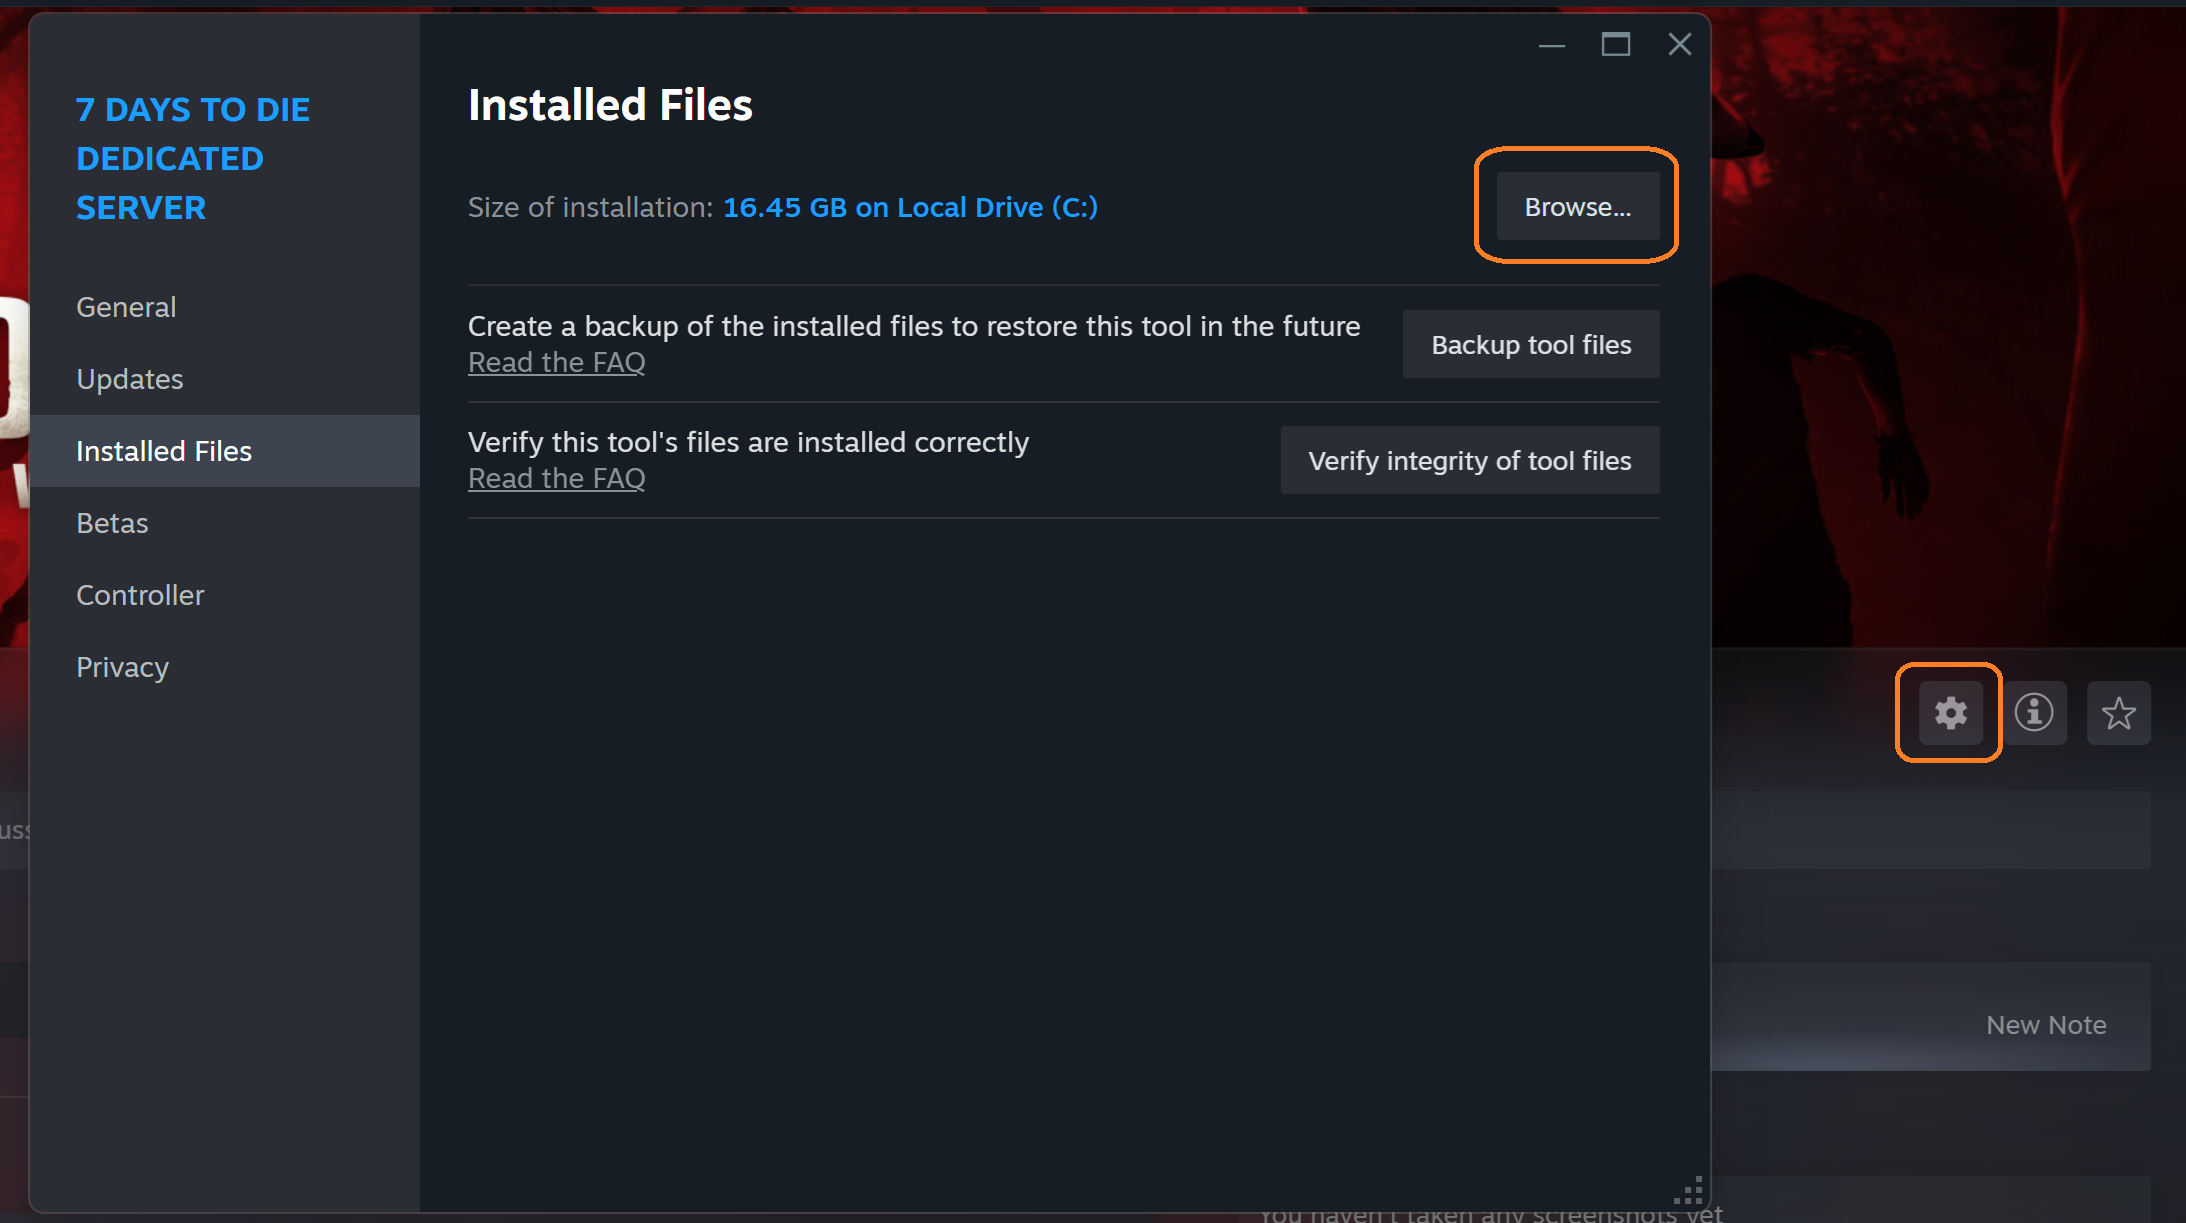Click the 16.45 GB Local Drive link
The image size is (2186, 1223).
click(910, 207)
